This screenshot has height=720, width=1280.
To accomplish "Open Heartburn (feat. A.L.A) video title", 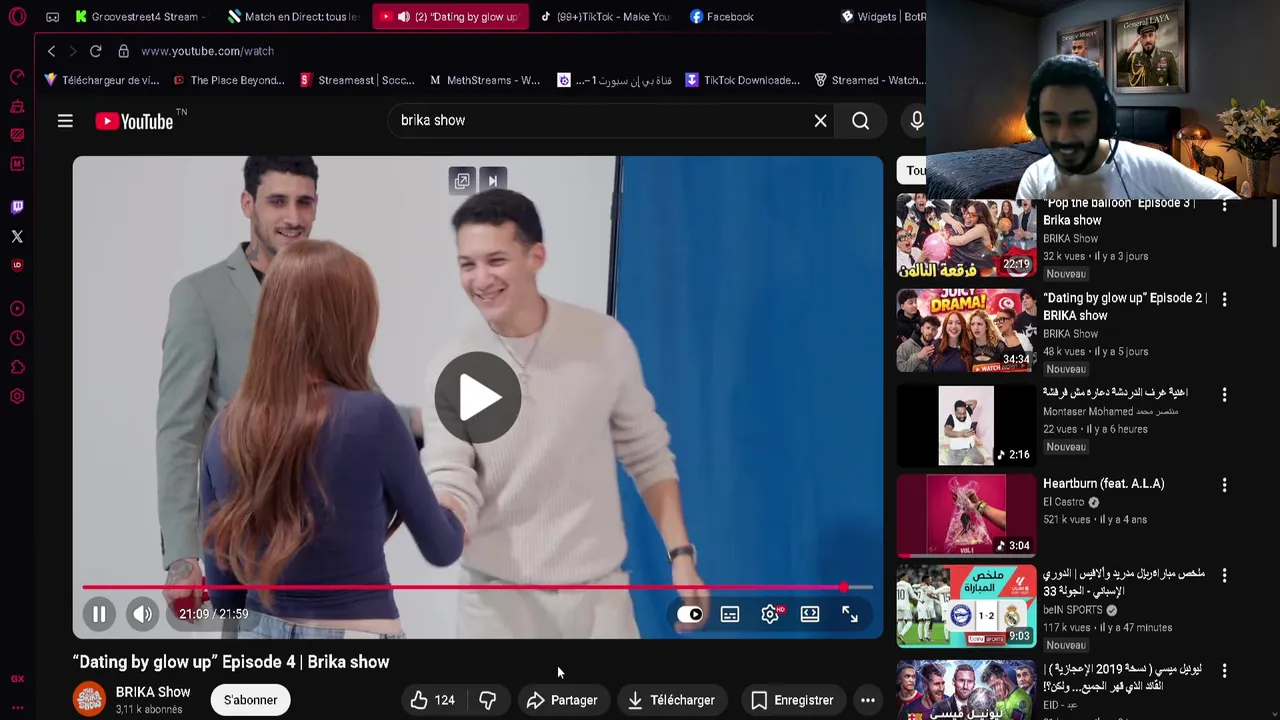I will 1104,483.
